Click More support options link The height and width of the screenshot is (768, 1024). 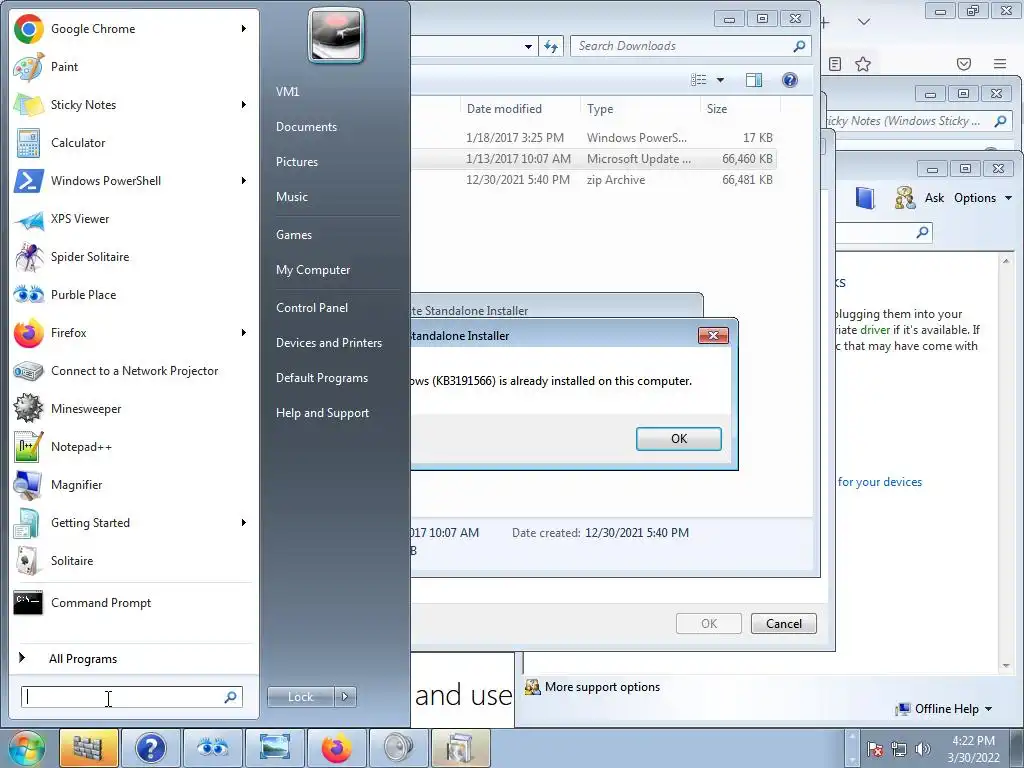601,687
